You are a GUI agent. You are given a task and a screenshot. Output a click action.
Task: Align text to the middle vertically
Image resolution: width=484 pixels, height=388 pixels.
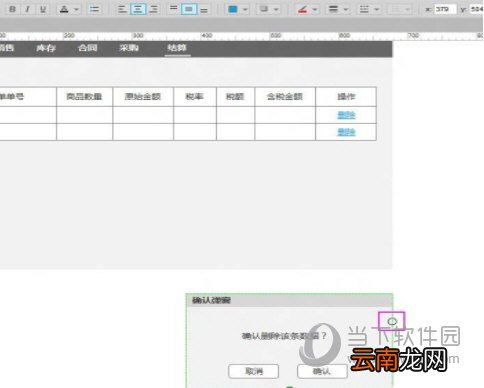point(189,9)
